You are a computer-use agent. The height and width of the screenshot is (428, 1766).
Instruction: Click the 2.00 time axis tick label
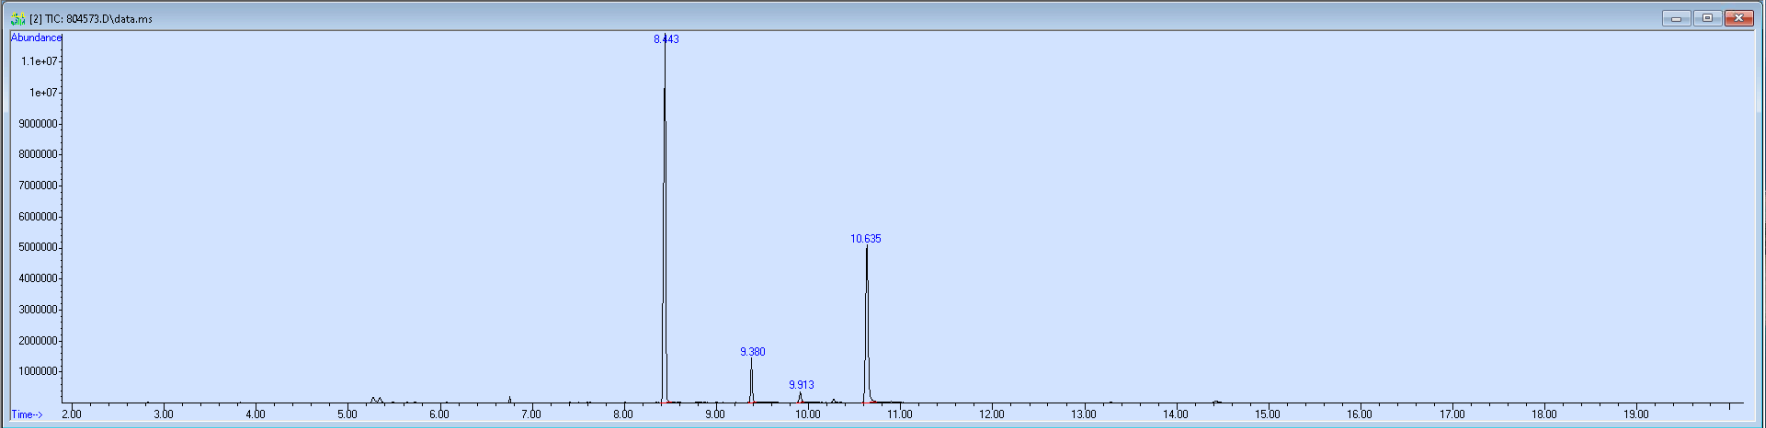tap(72, 414)
